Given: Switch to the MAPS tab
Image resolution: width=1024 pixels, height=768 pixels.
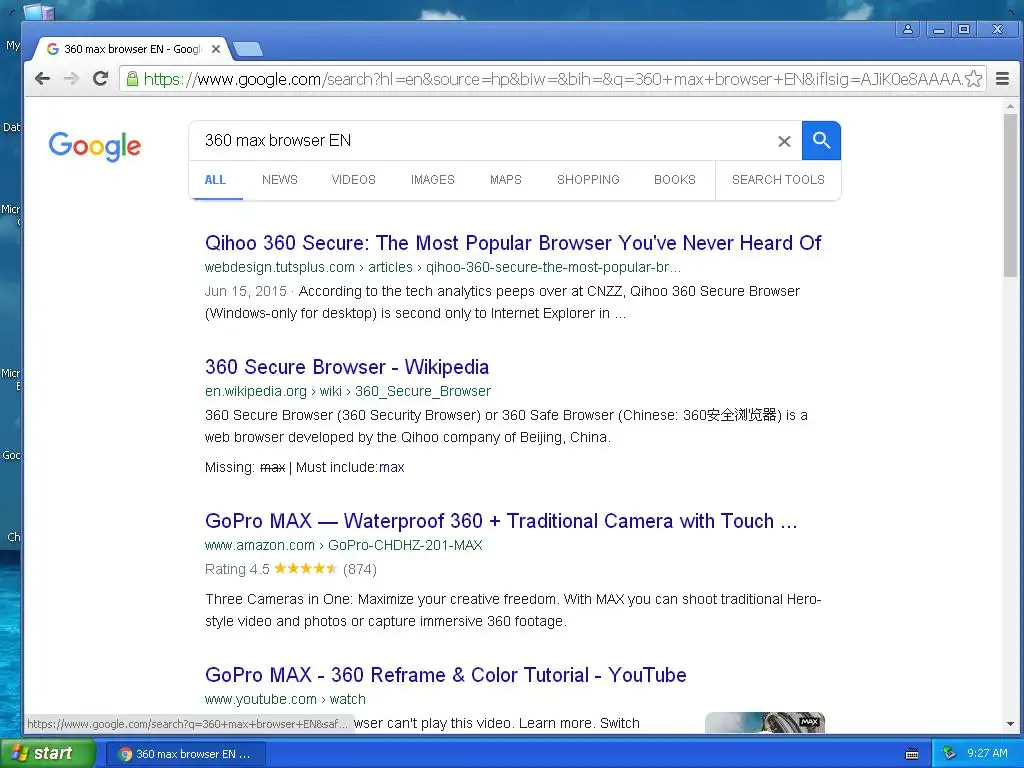Looking at the screenshot, I should 505,180.
